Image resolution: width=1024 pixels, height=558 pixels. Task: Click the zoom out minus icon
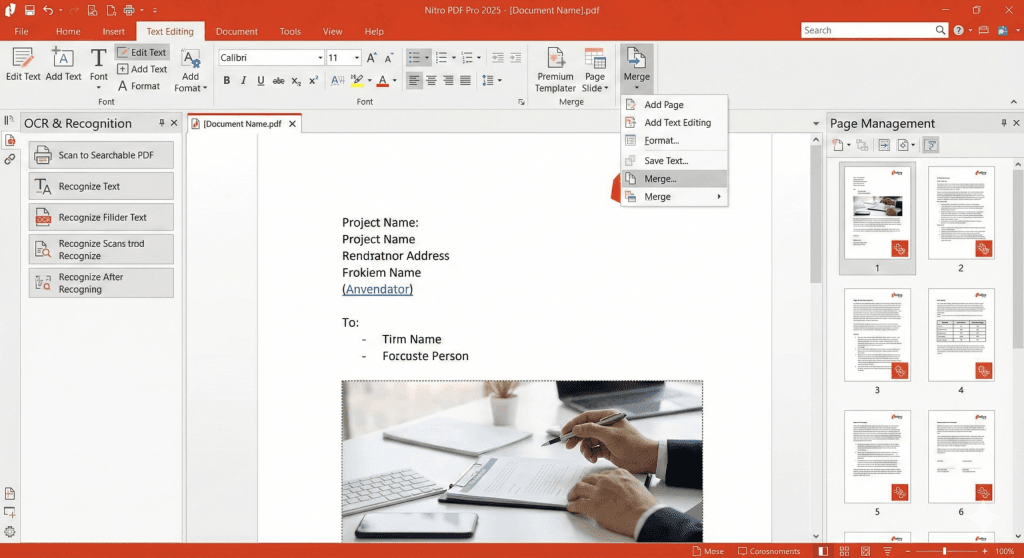(908, 551)
